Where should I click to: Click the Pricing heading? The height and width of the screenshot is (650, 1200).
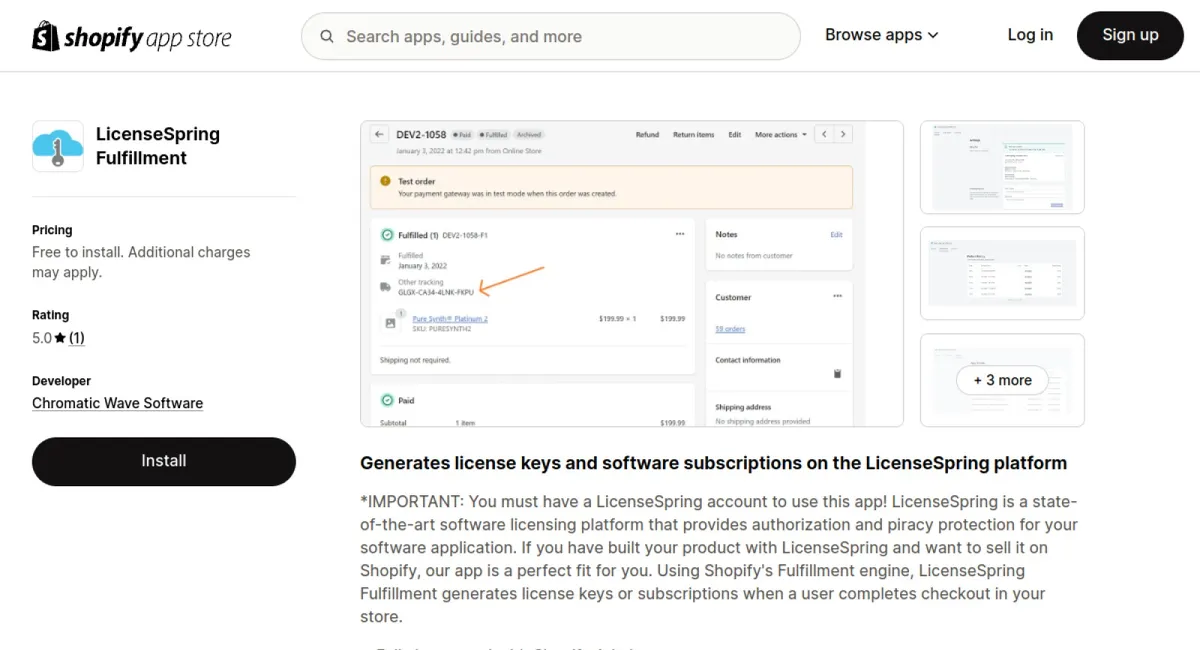[52, 230]
